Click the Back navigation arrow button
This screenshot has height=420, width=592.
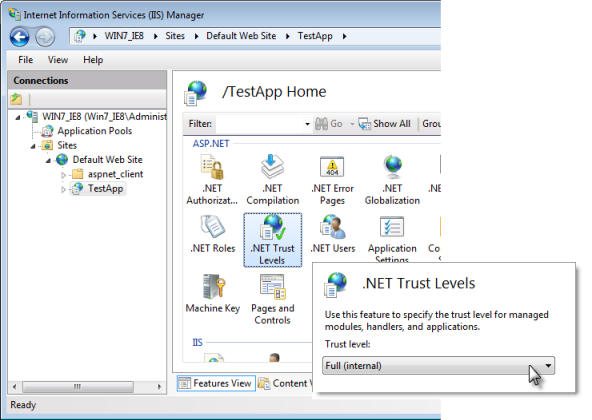(x=19, y=37)
